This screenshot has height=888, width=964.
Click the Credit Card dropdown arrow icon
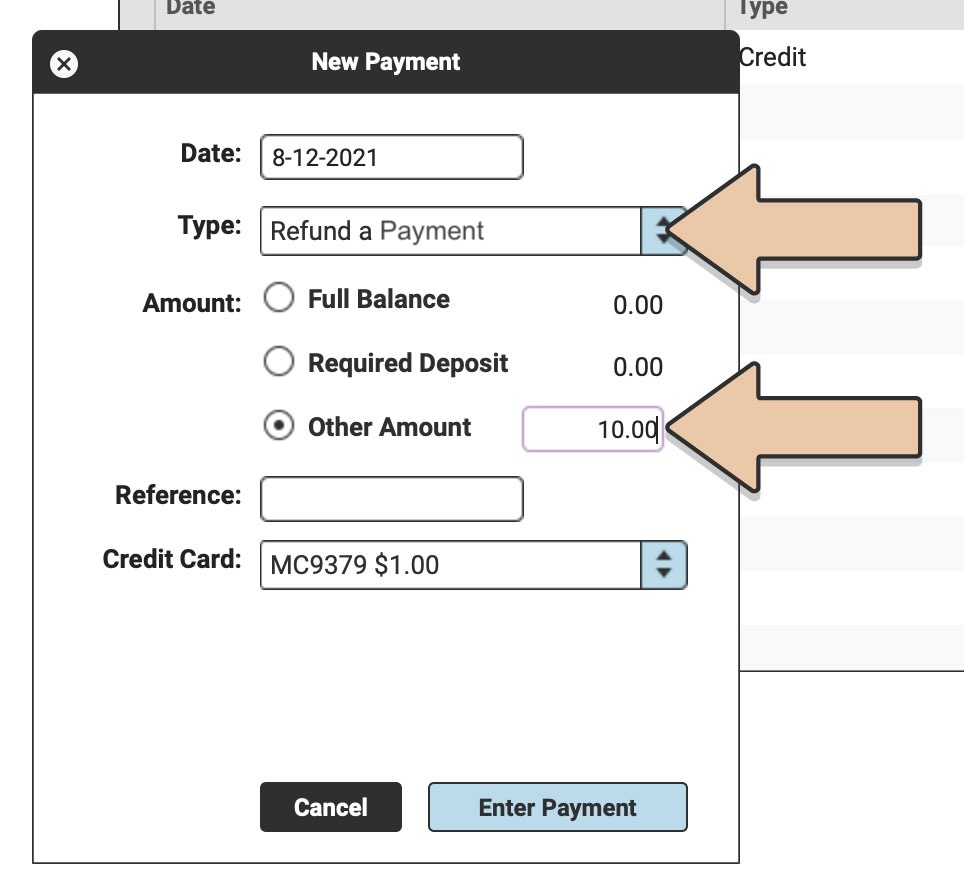tap(663, 565)
